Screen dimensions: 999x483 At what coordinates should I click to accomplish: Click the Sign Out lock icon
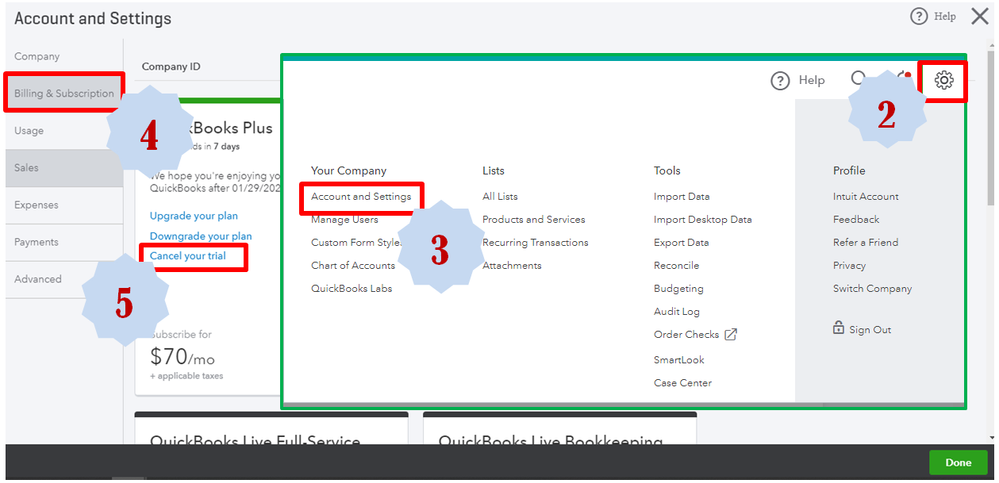coord(838,328)
